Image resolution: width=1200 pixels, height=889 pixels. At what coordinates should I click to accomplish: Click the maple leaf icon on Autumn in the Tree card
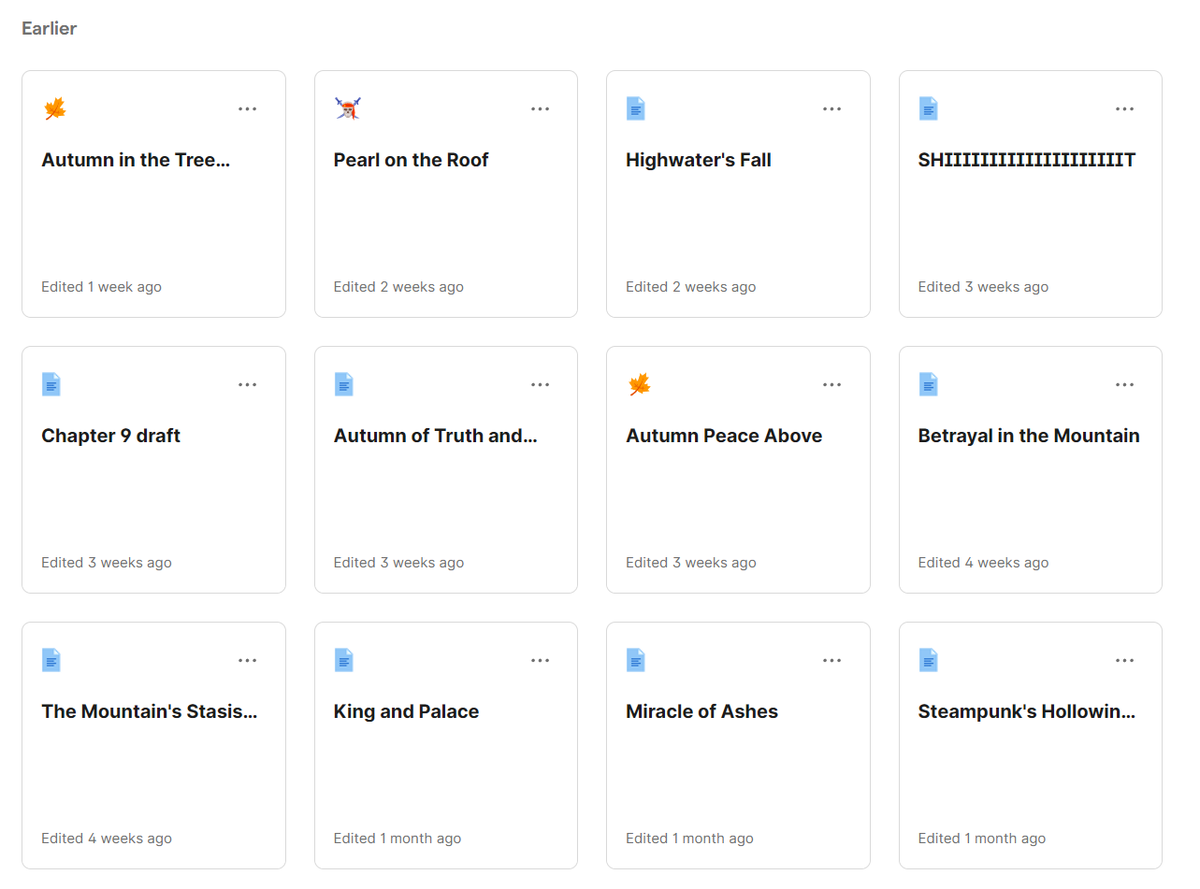point(55,108)
